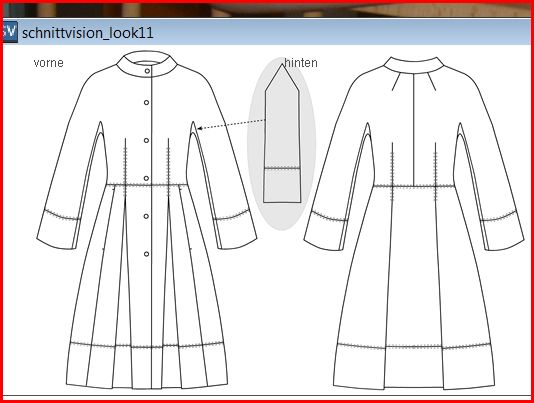
Task: Click the waistline button on front dress
Action: click(146, 178)
